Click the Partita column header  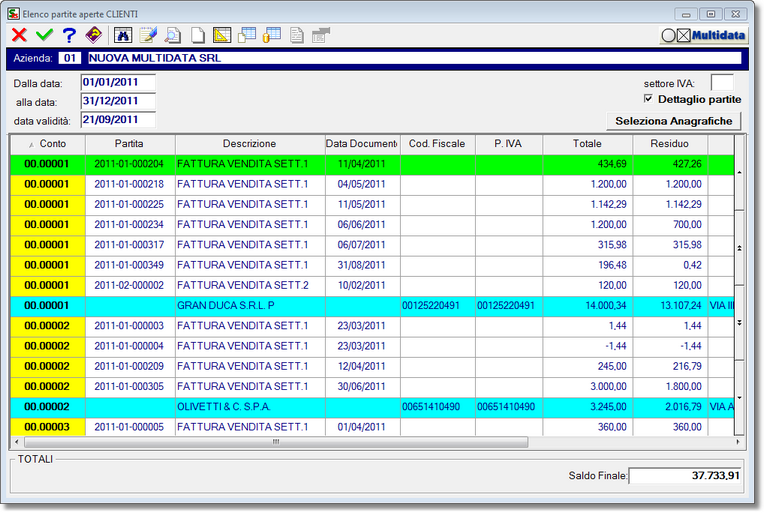point(130,144)
